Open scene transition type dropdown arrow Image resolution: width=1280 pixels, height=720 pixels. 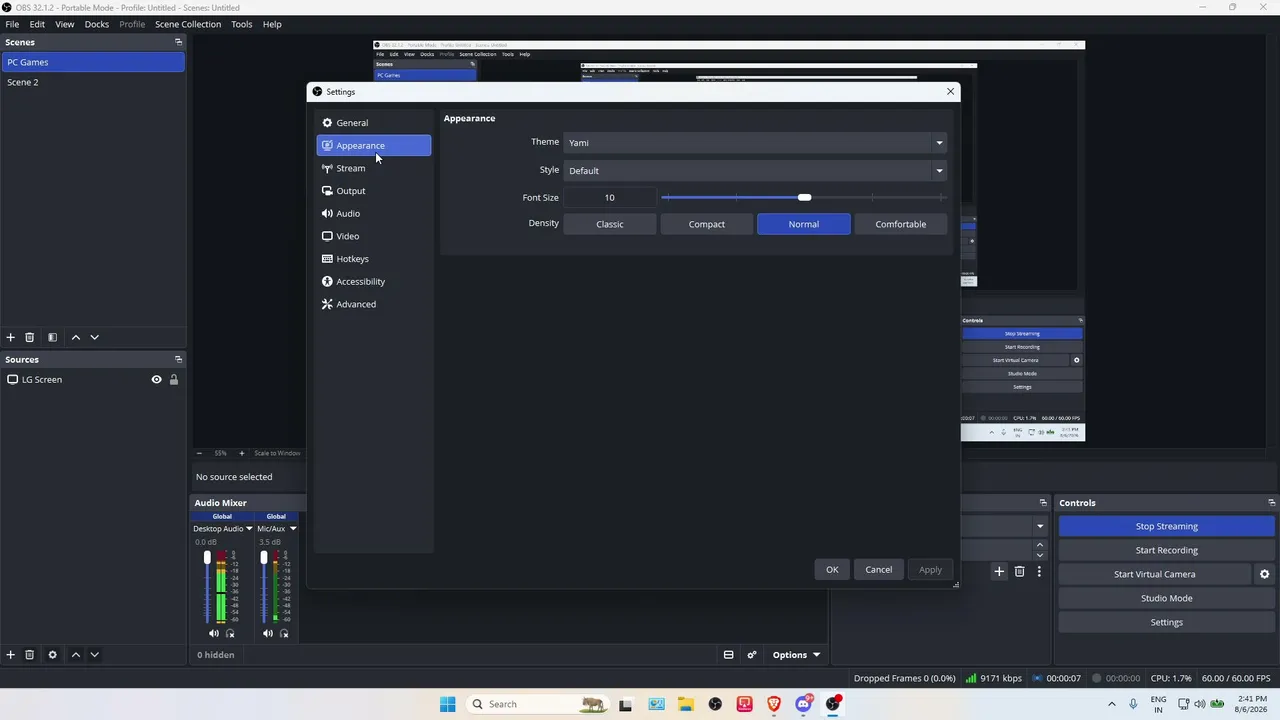click(1040, 526)
